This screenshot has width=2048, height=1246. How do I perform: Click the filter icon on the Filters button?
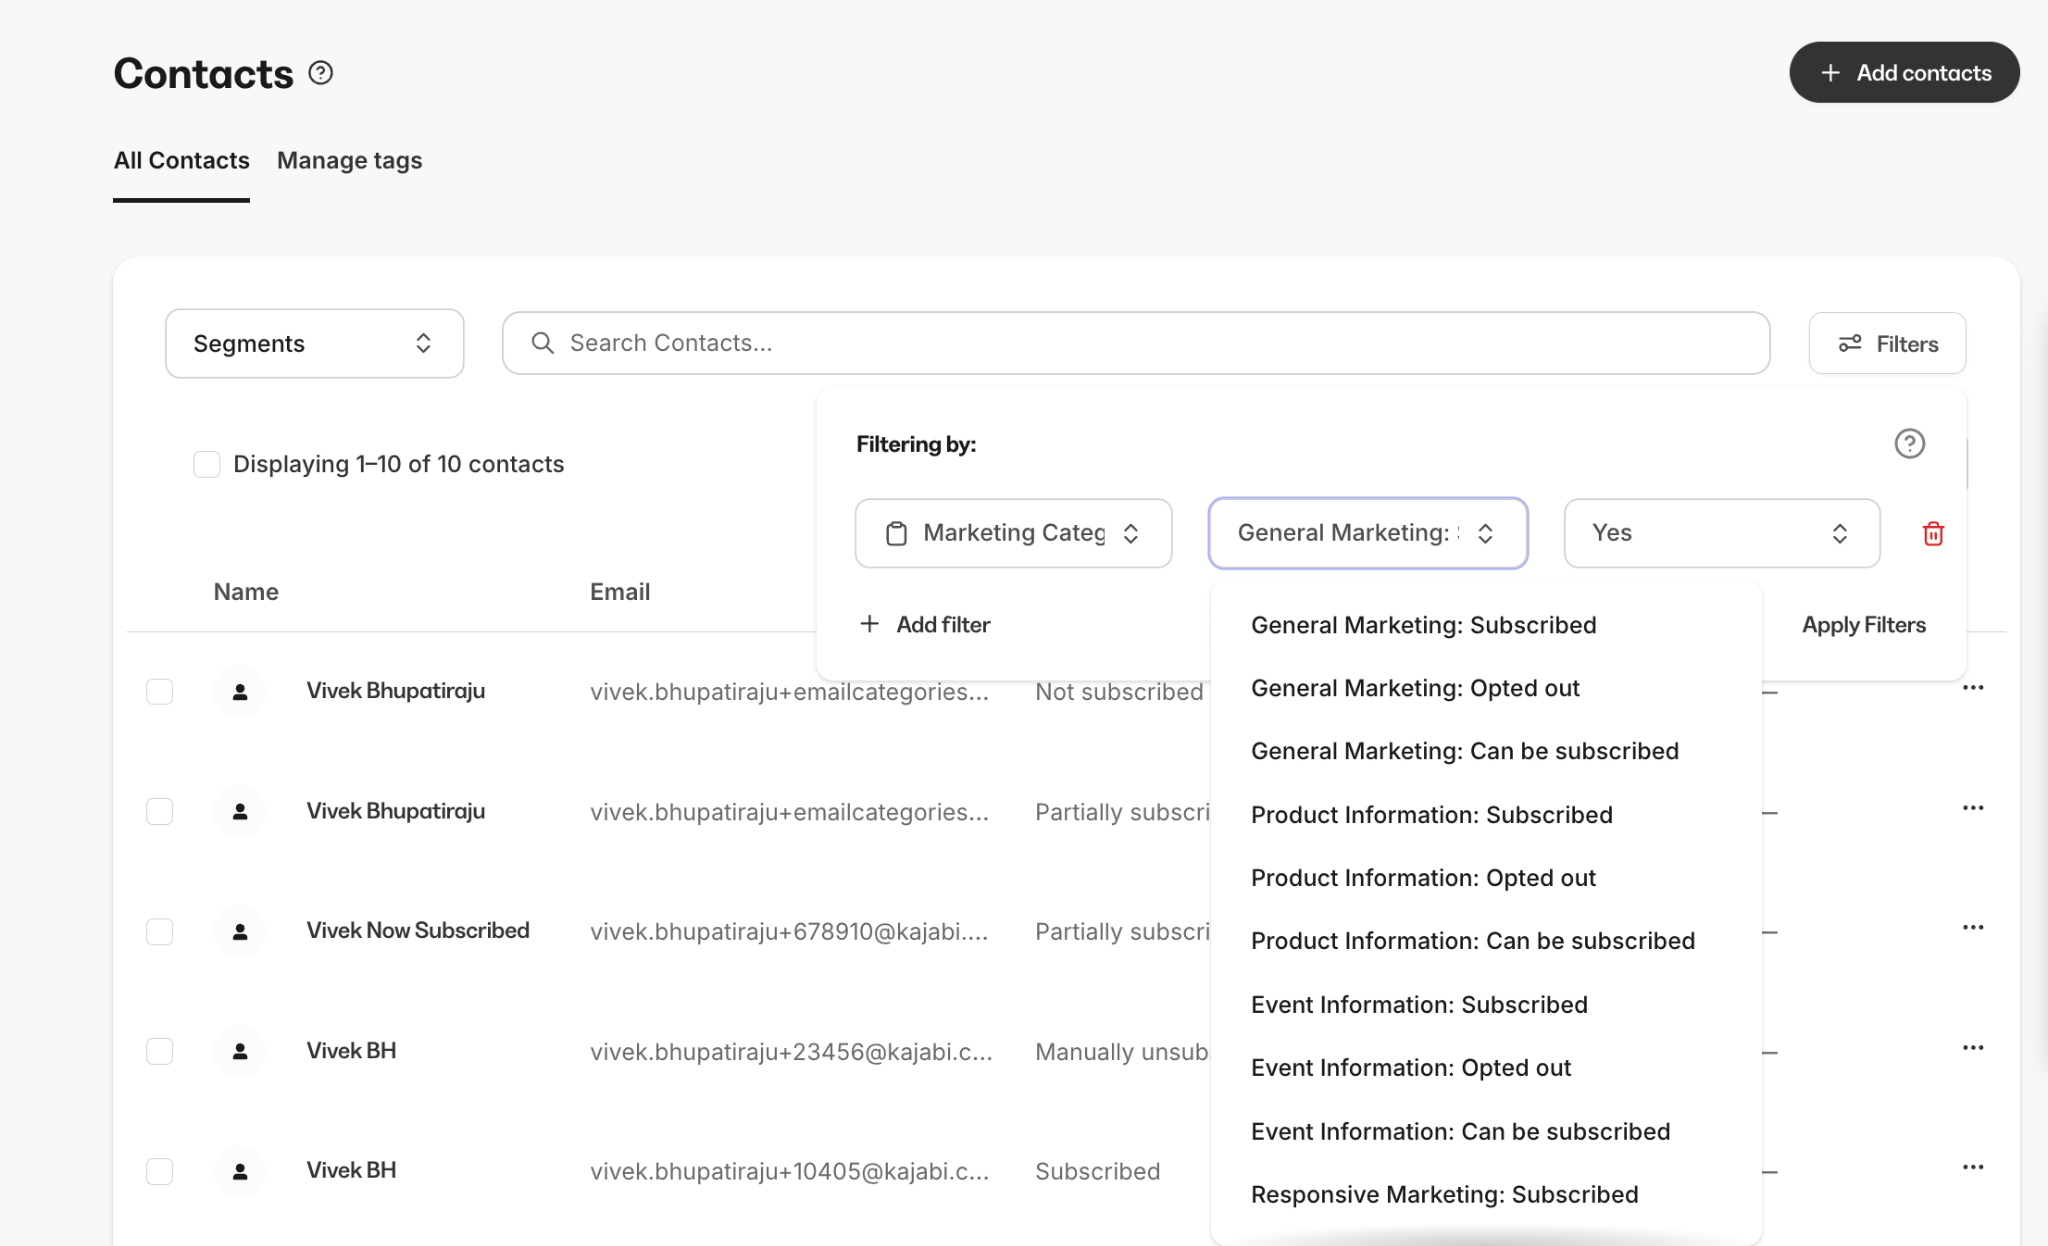pos(1850,343)
